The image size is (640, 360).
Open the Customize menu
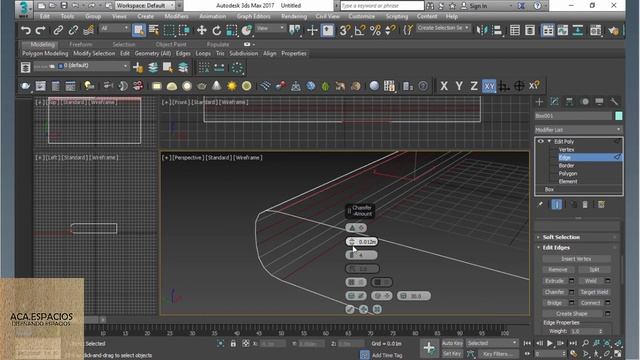pyautogui.click(x=362, y=16)
